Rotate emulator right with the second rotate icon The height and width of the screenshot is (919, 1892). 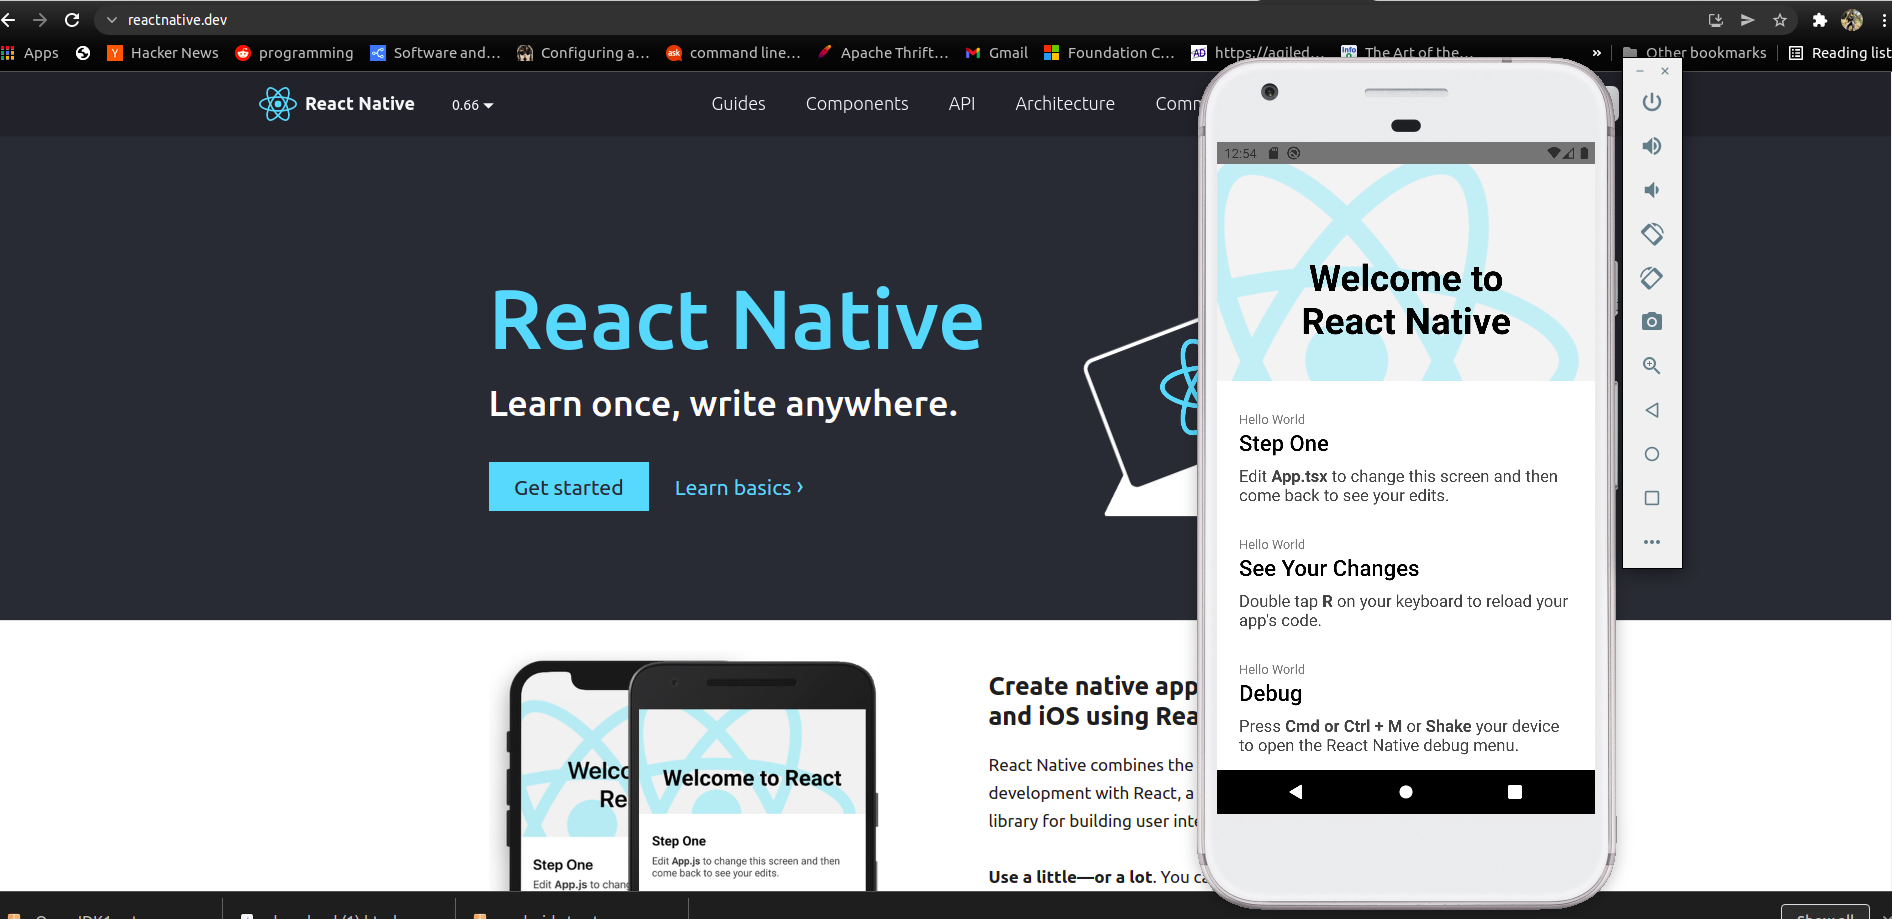(x=1652, y=278)
